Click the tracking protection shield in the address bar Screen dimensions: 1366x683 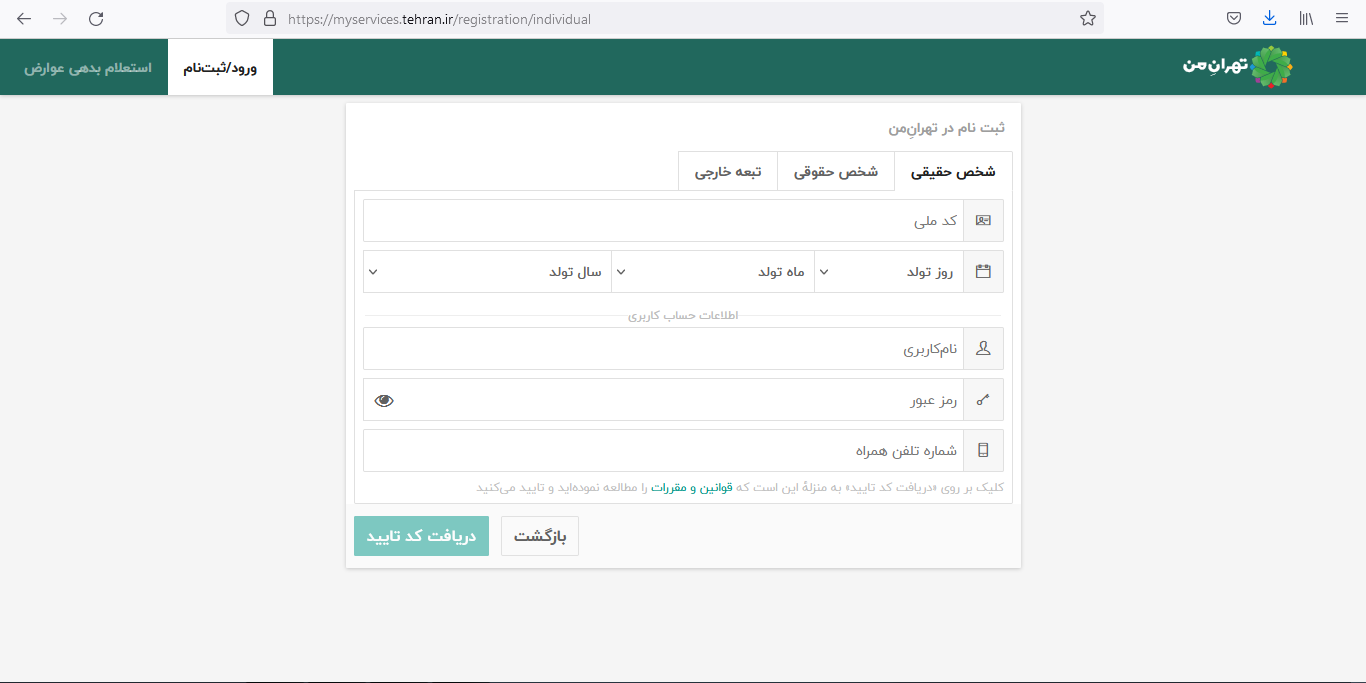pos(240,18)
